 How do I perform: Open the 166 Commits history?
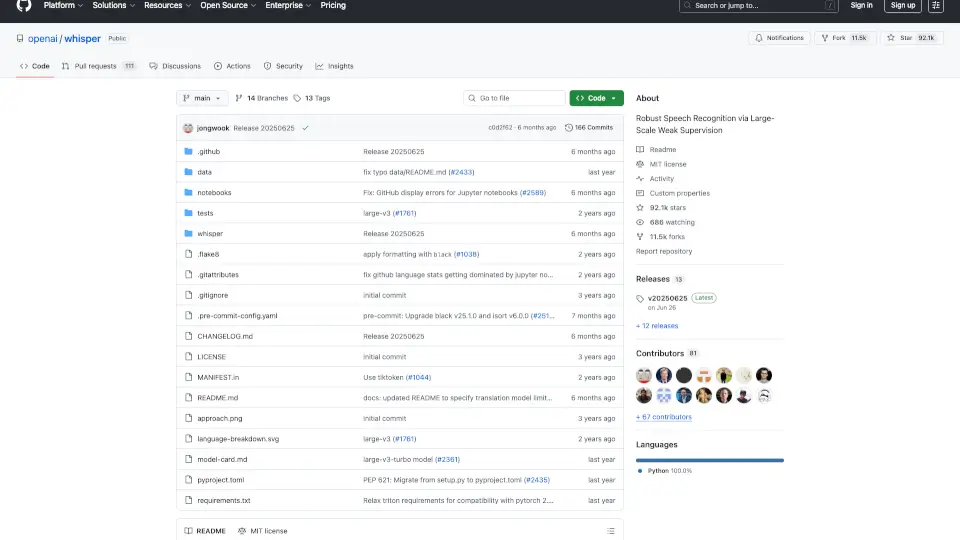coord(589,128)
